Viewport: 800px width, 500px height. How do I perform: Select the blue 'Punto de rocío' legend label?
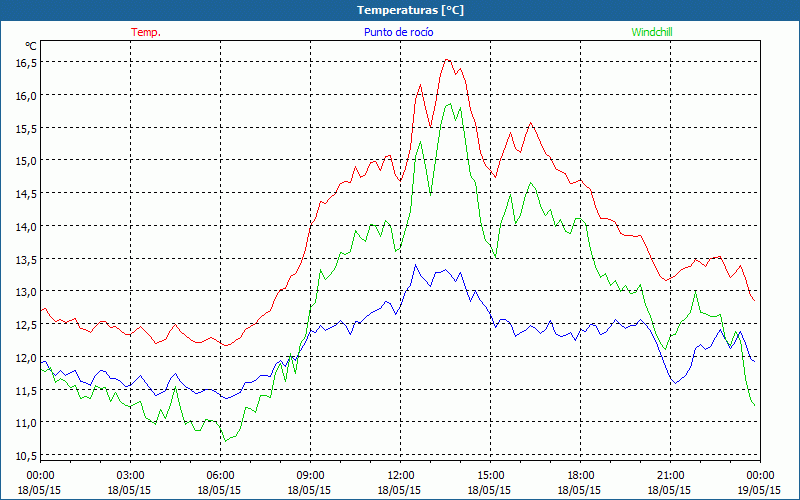tap(398, 32)
